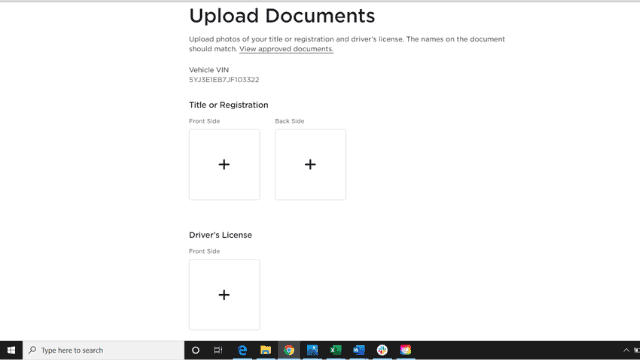The height and width of the screenshot is (360, 640).
Task: Upload Title or Registration Front Side photo
Action: (x=224, y=164)
